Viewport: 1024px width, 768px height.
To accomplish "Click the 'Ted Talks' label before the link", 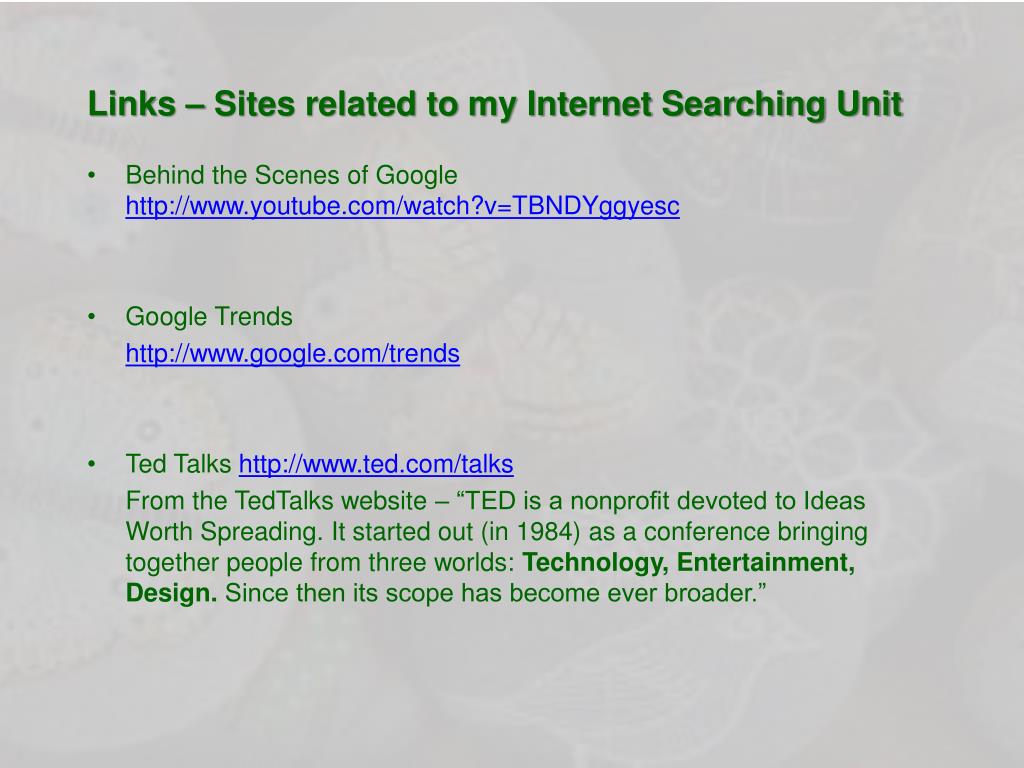I will tap(178, 464).
